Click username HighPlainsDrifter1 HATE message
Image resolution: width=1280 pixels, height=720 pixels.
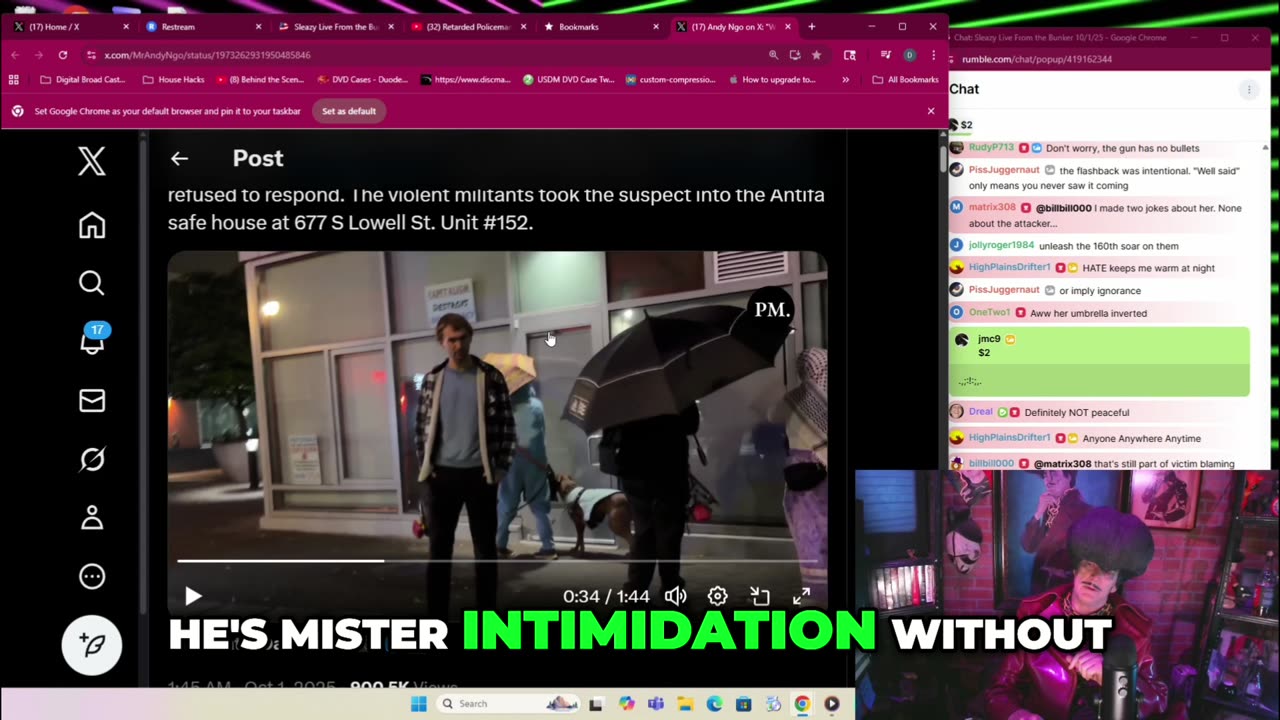[1009, 268]
